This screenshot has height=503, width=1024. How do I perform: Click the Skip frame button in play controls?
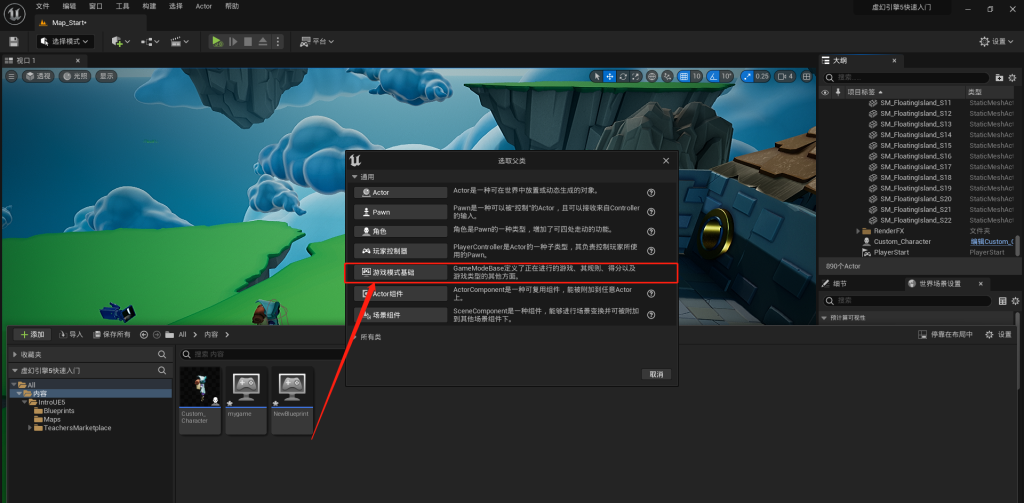click(x=233, y=41)
